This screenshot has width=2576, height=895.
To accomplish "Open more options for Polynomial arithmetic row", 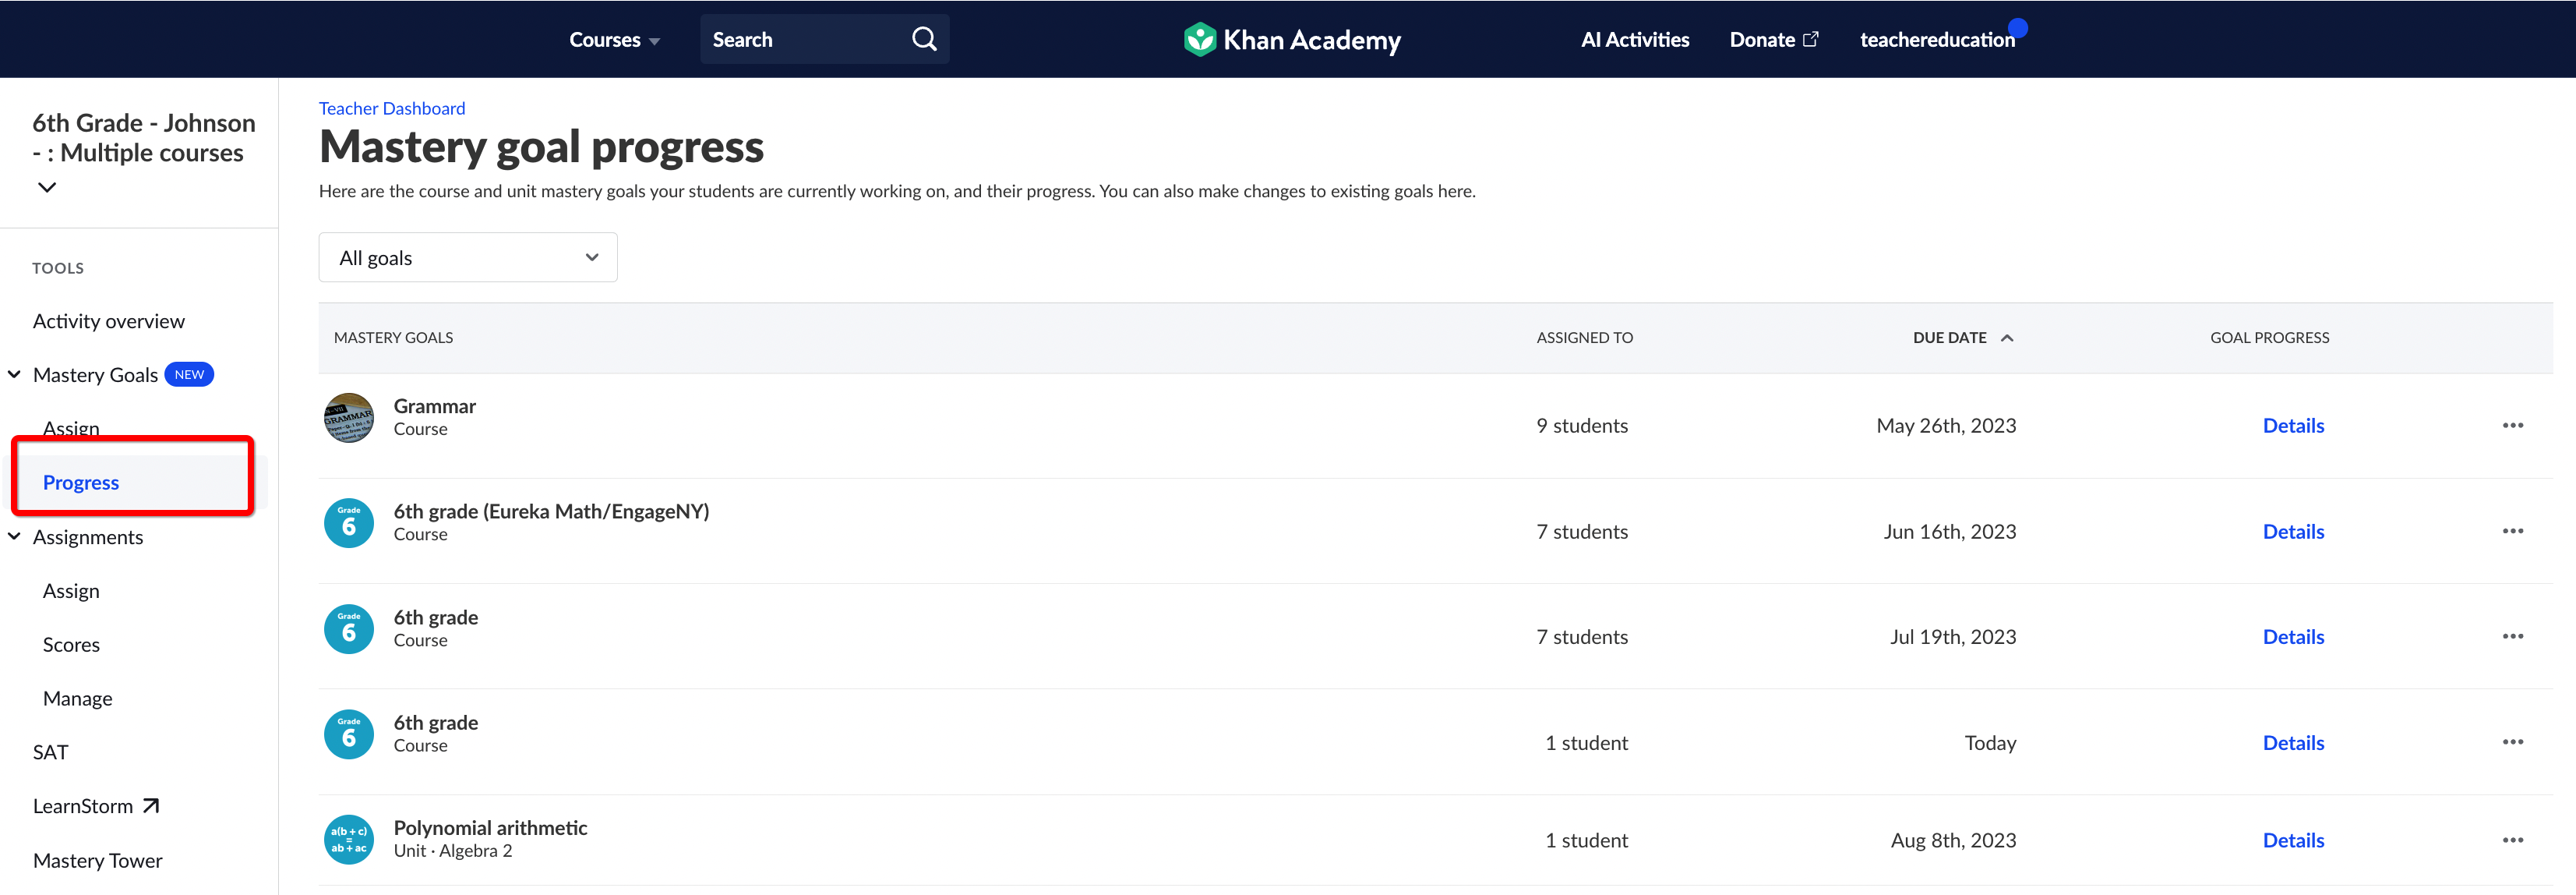I will click(2512, 840).
